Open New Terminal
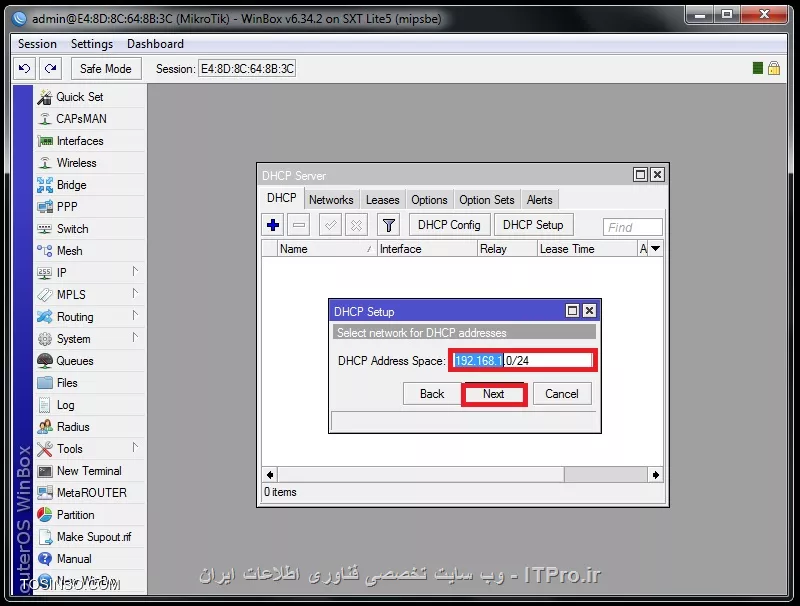Image resolution: width=800 pixels, height=606 pixels. tap(90, 471)
